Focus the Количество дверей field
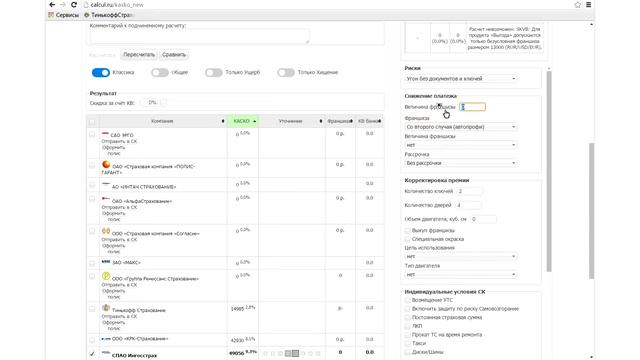Screen dimensions: 640x360 [469, 205]
